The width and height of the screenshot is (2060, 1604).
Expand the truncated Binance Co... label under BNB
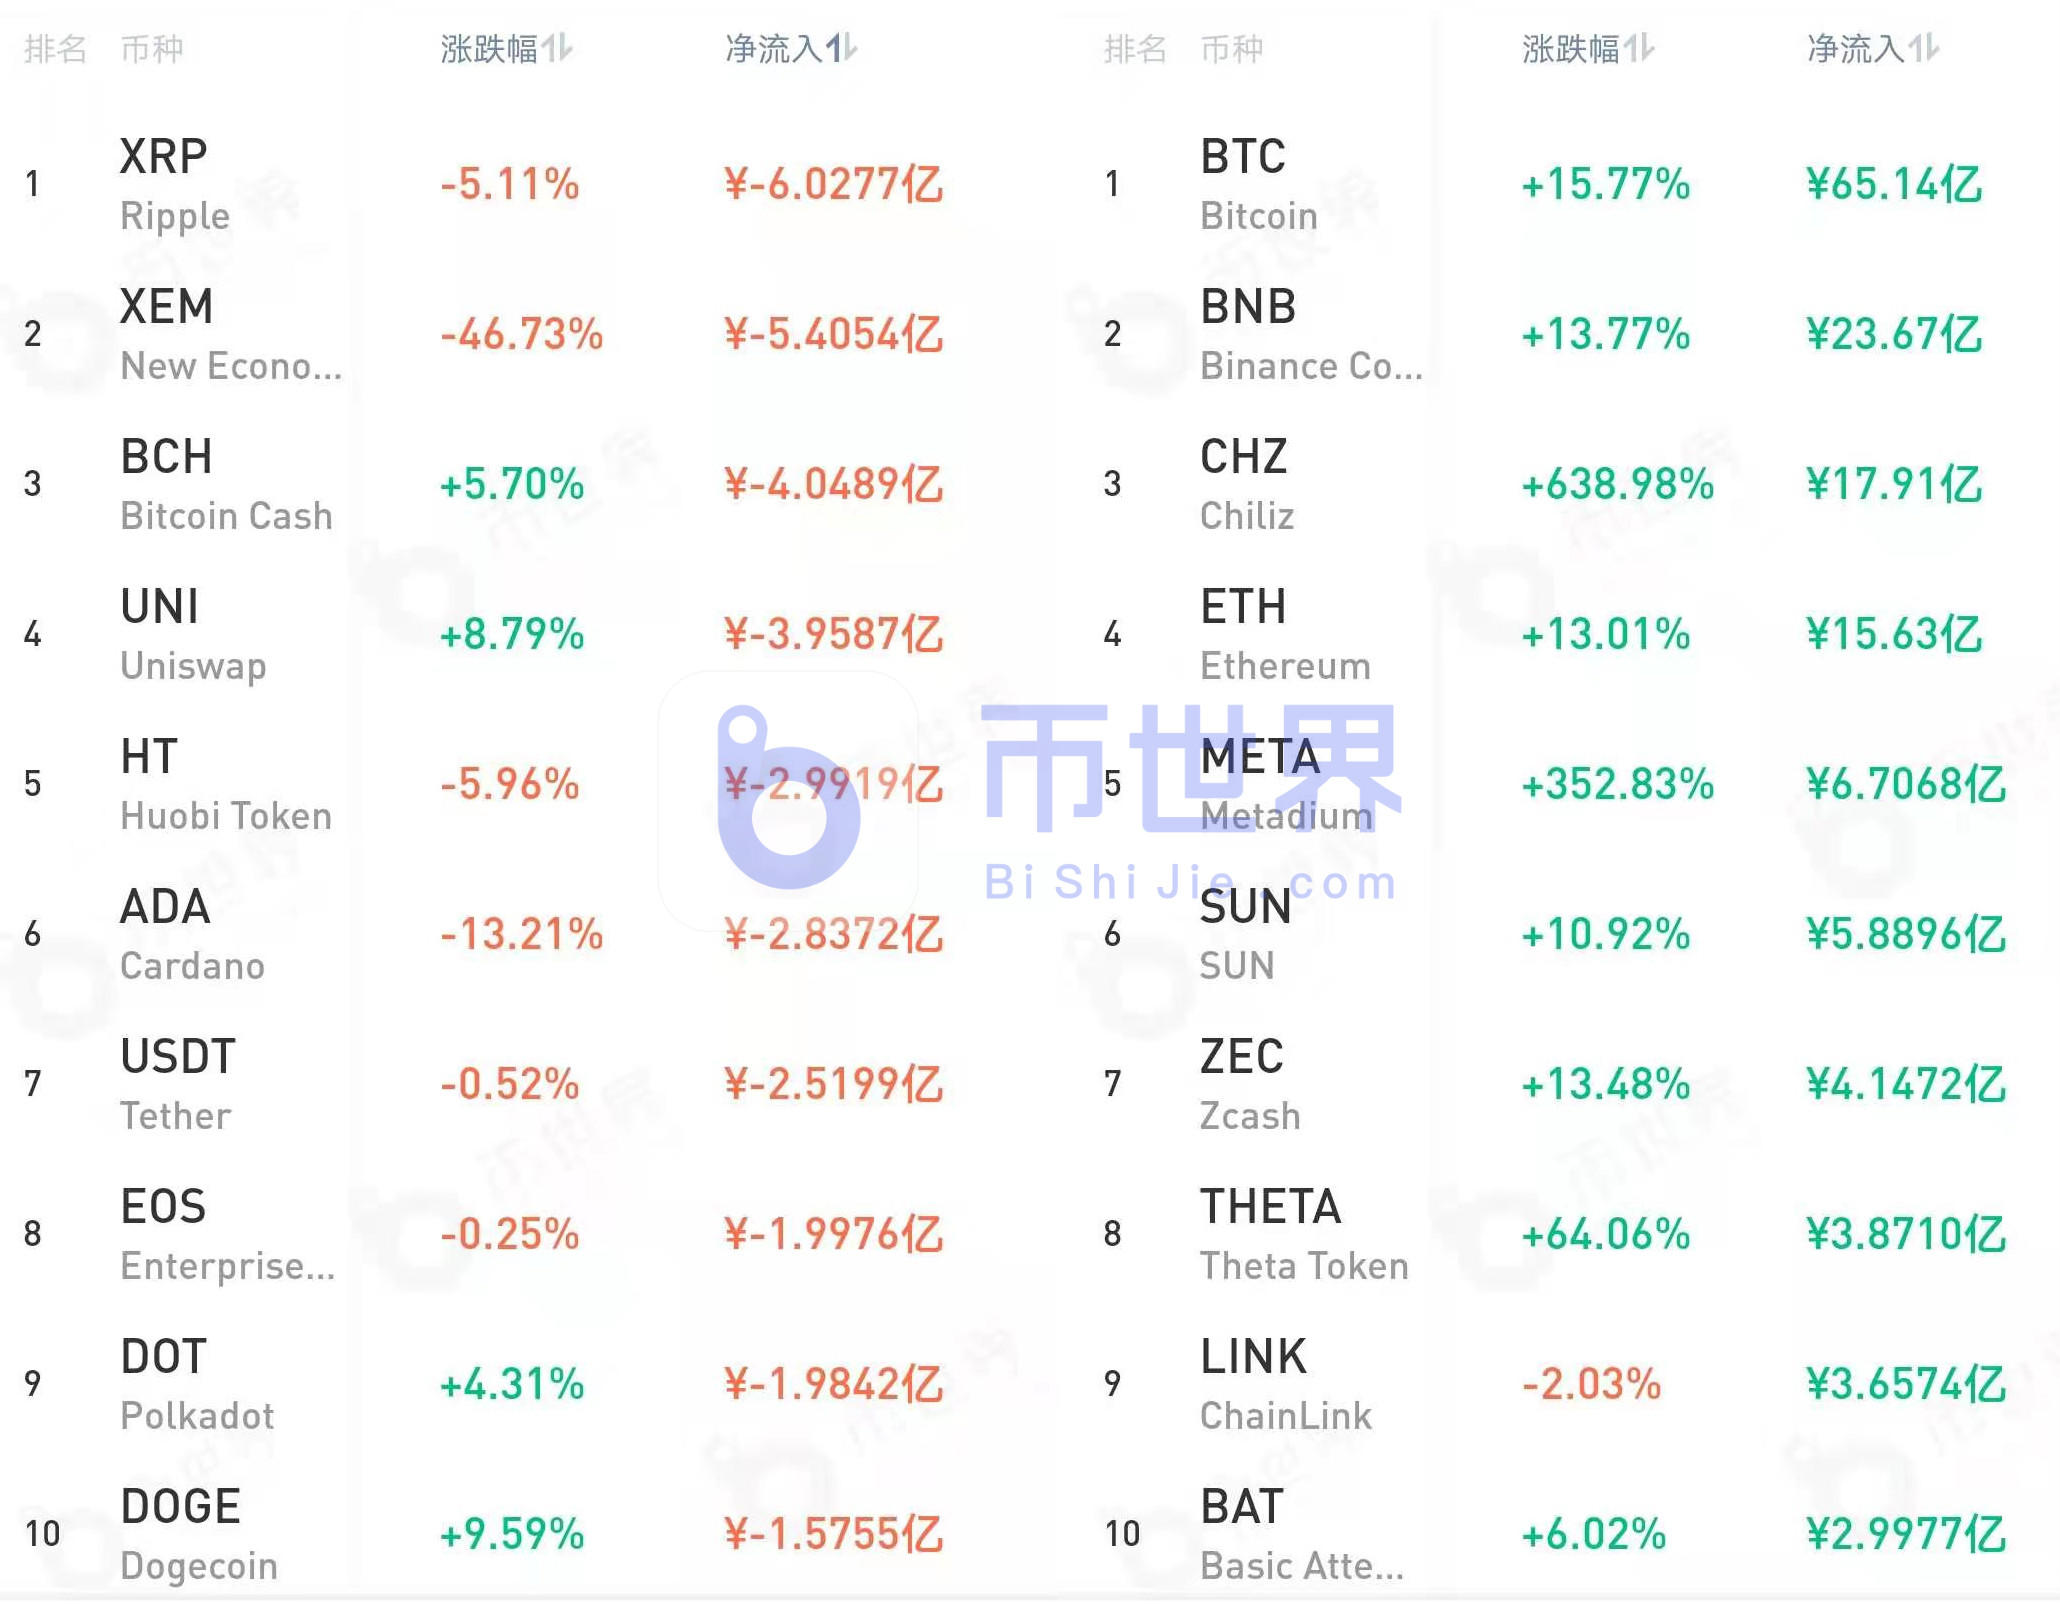[x=1310, y=366]
